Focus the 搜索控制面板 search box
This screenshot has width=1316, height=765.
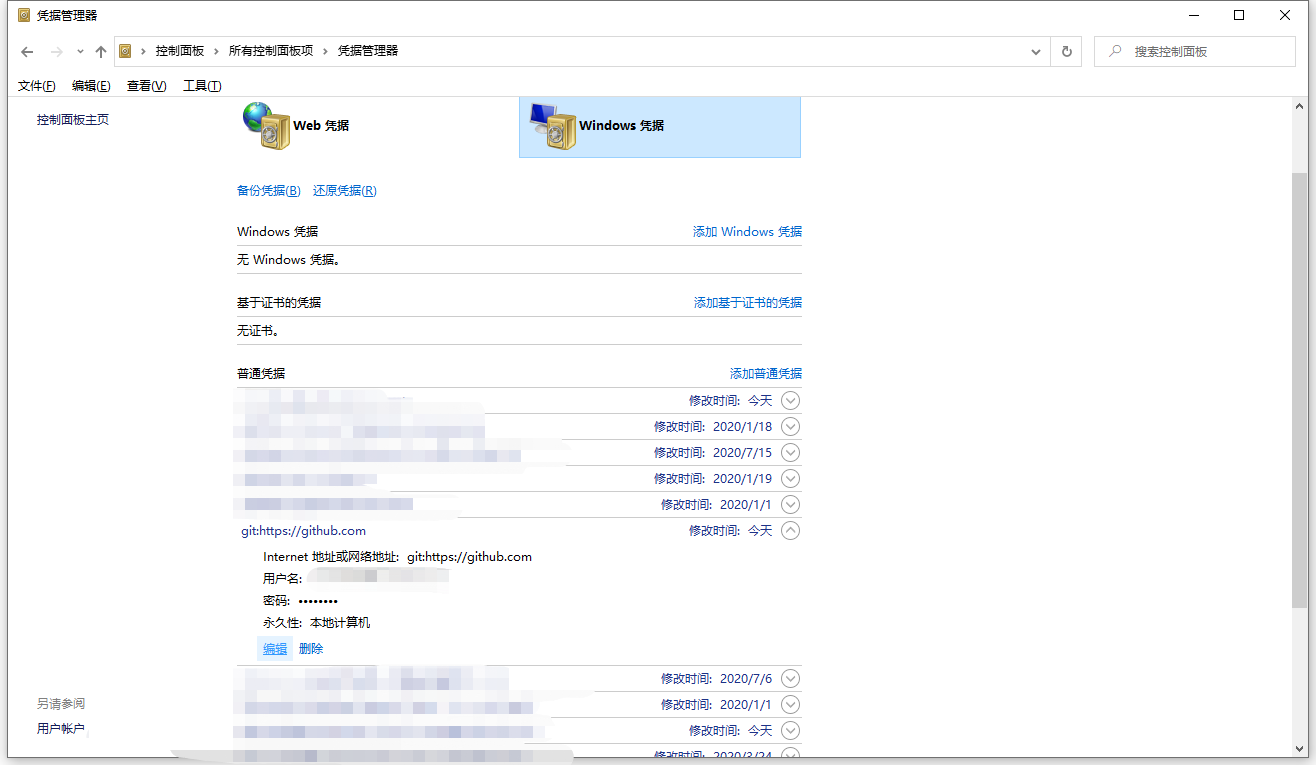(1195, 51)
